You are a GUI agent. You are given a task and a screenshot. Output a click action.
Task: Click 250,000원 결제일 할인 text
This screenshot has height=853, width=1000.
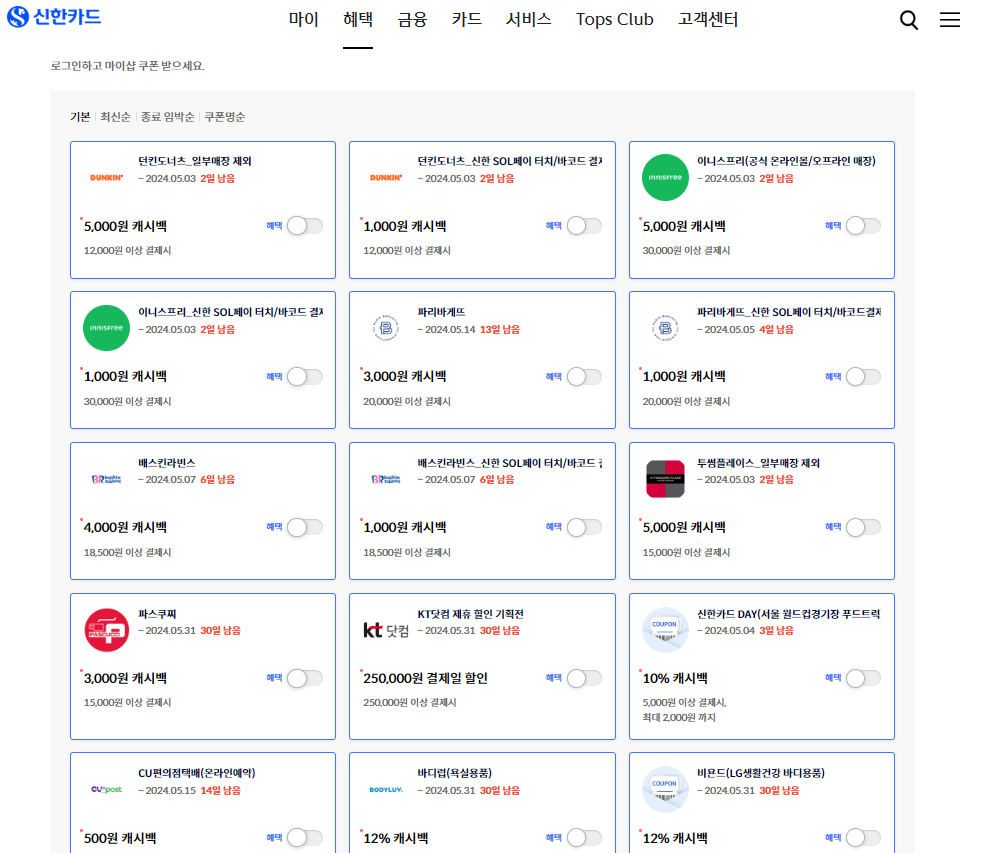(x=425, y=678)
